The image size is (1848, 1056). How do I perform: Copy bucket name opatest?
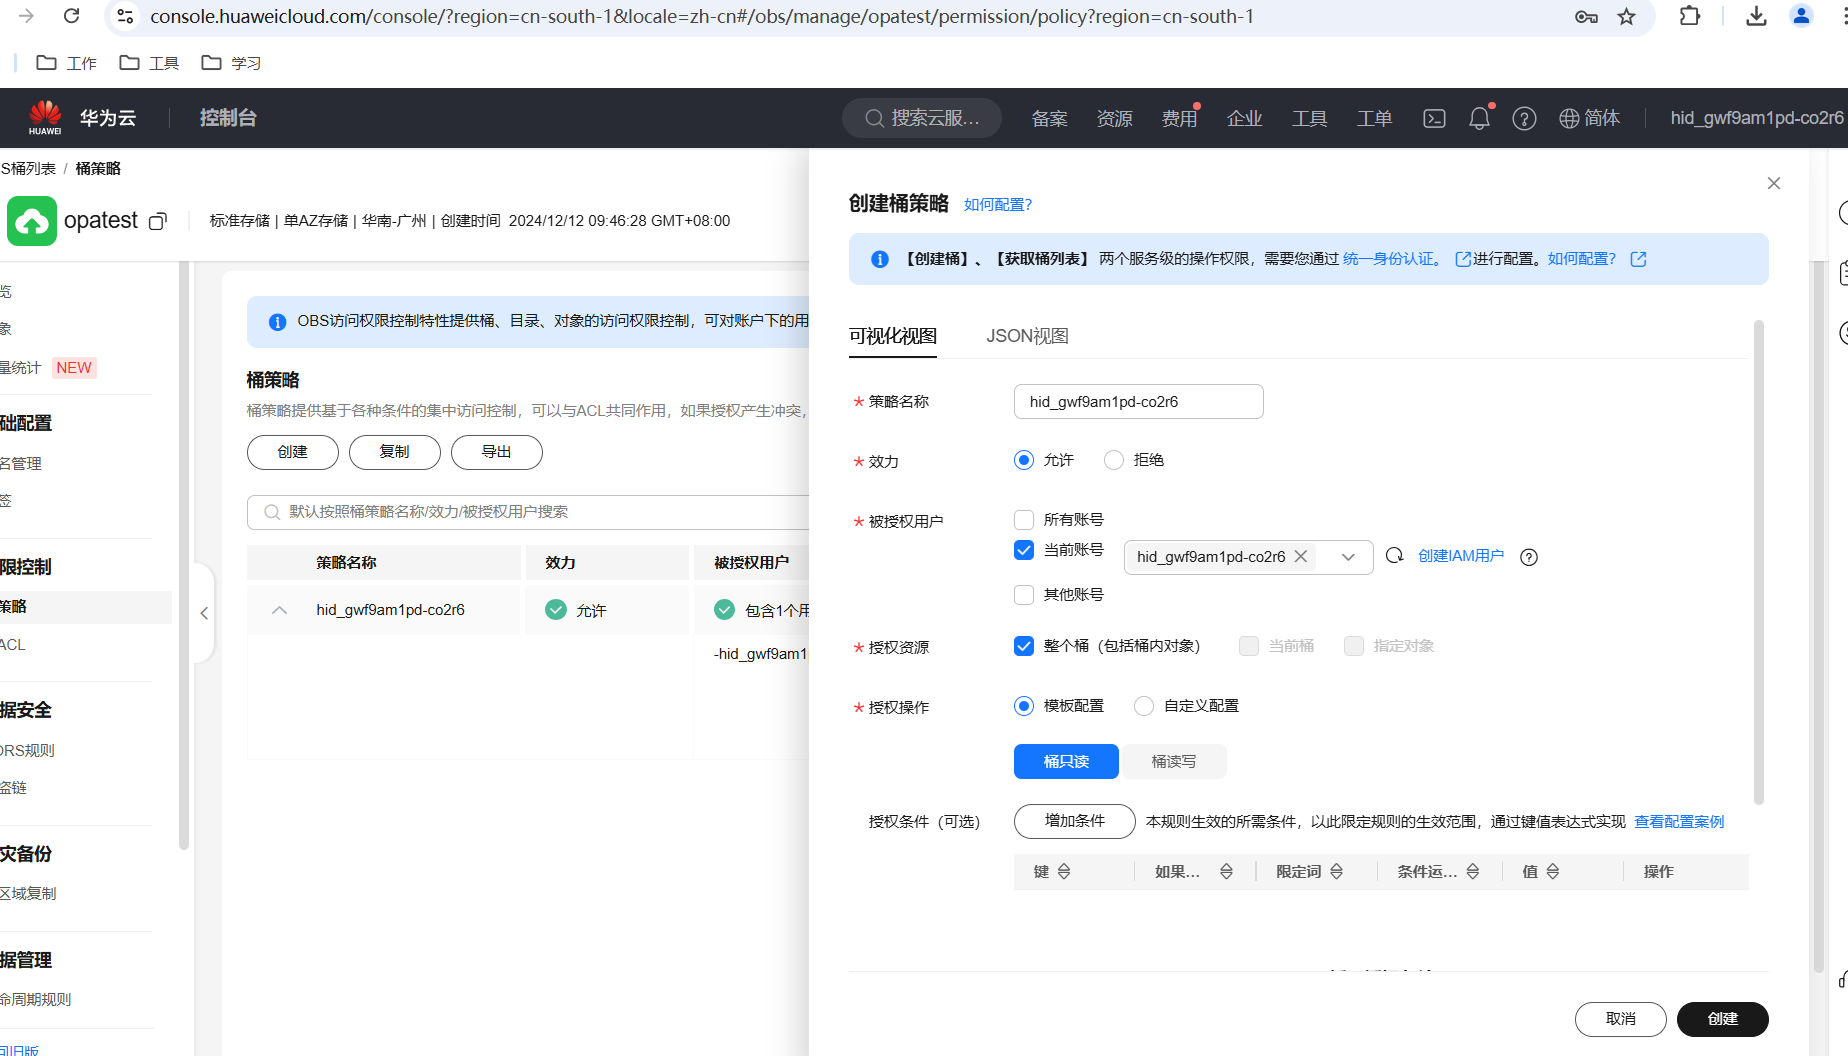(157, 221)
